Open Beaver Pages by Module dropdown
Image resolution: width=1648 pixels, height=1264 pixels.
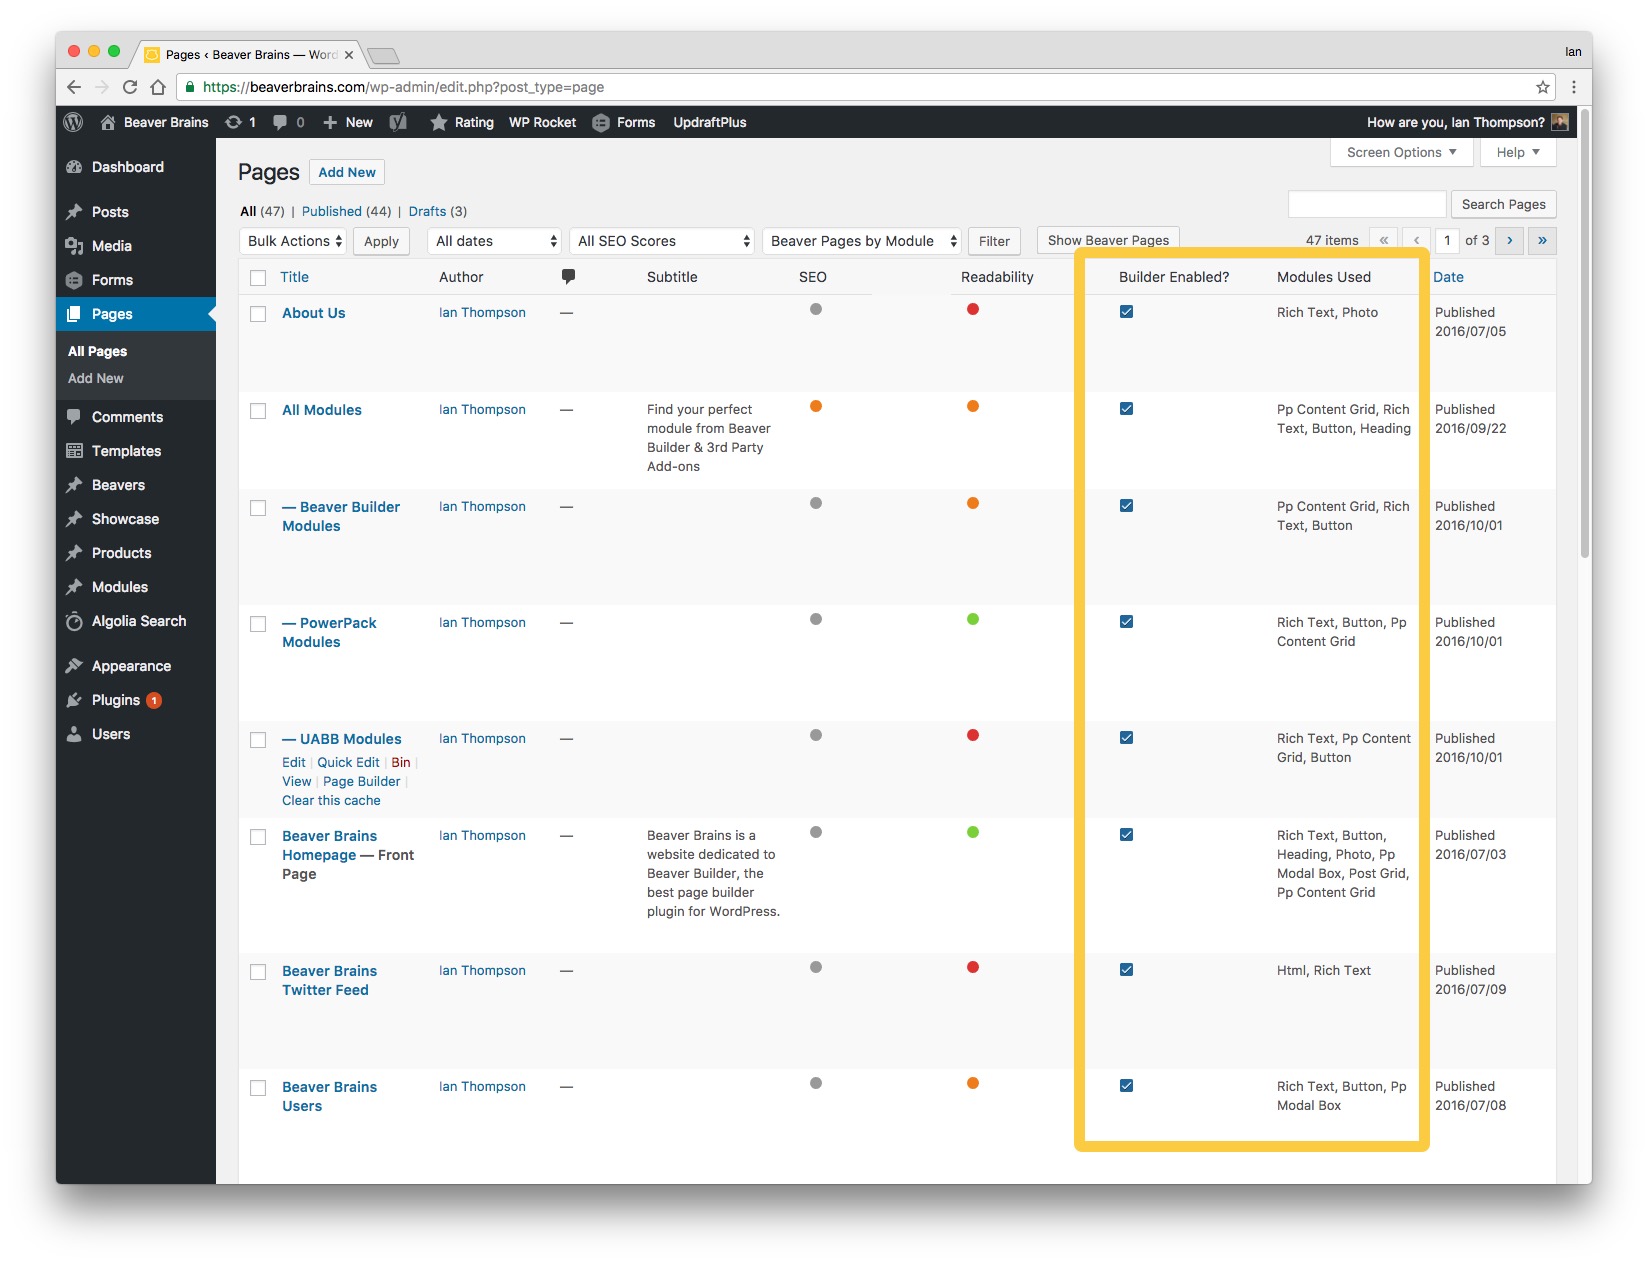[862, 241]
